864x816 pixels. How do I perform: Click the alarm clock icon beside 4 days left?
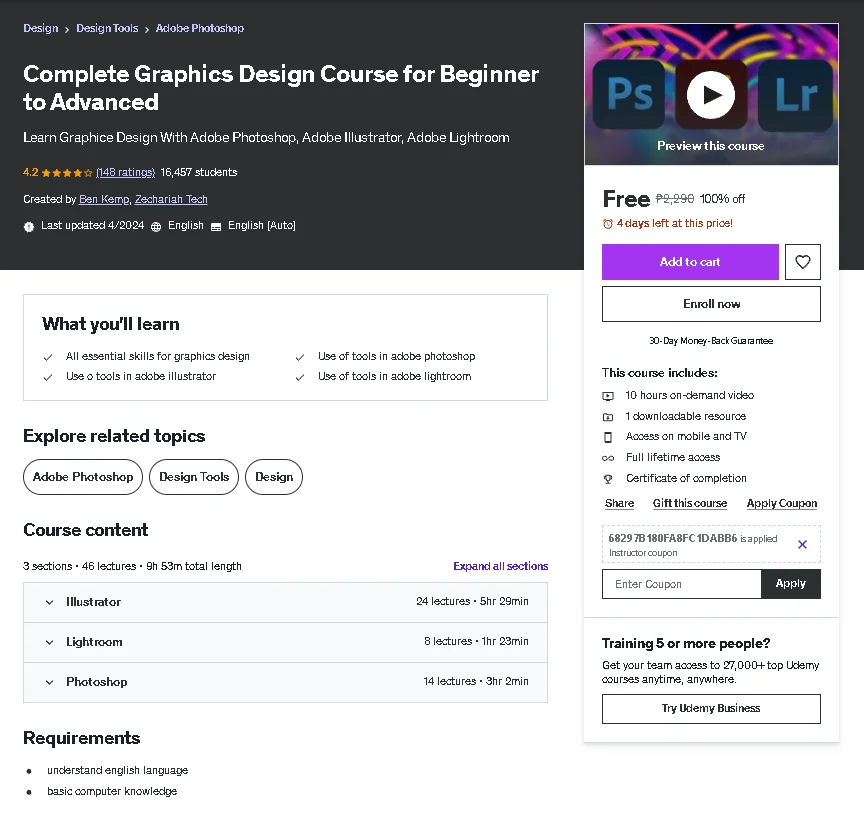tap(607, 224)
